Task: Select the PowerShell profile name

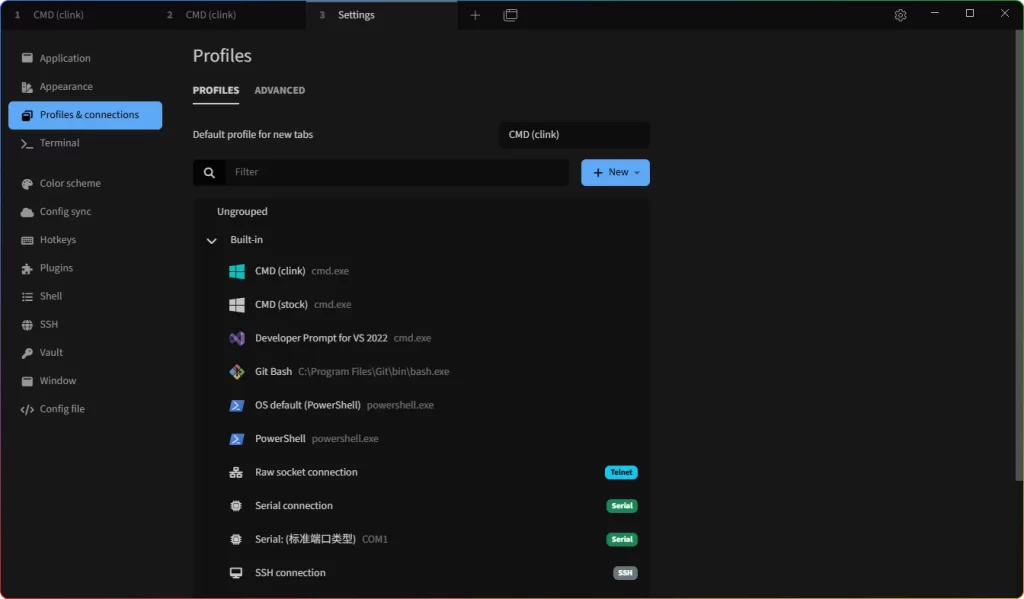Action: pyautogui.click(x=280, y=439)
